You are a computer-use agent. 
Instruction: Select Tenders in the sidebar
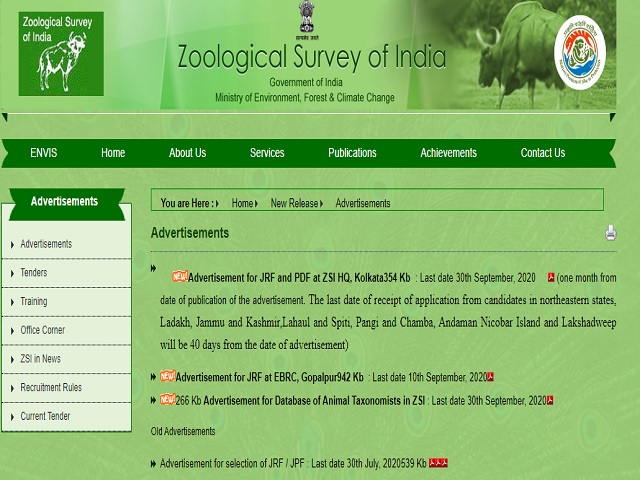pos(33,272)
